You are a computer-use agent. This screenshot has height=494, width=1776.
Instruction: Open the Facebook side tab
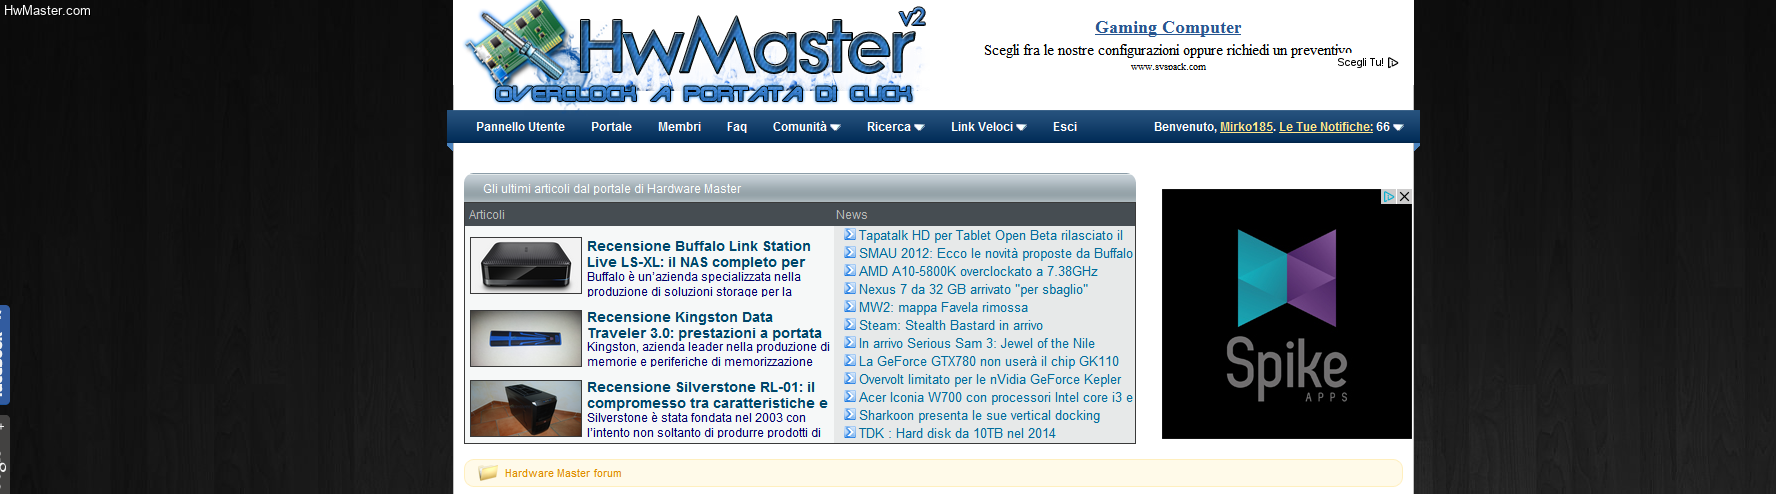pos(4,355)
